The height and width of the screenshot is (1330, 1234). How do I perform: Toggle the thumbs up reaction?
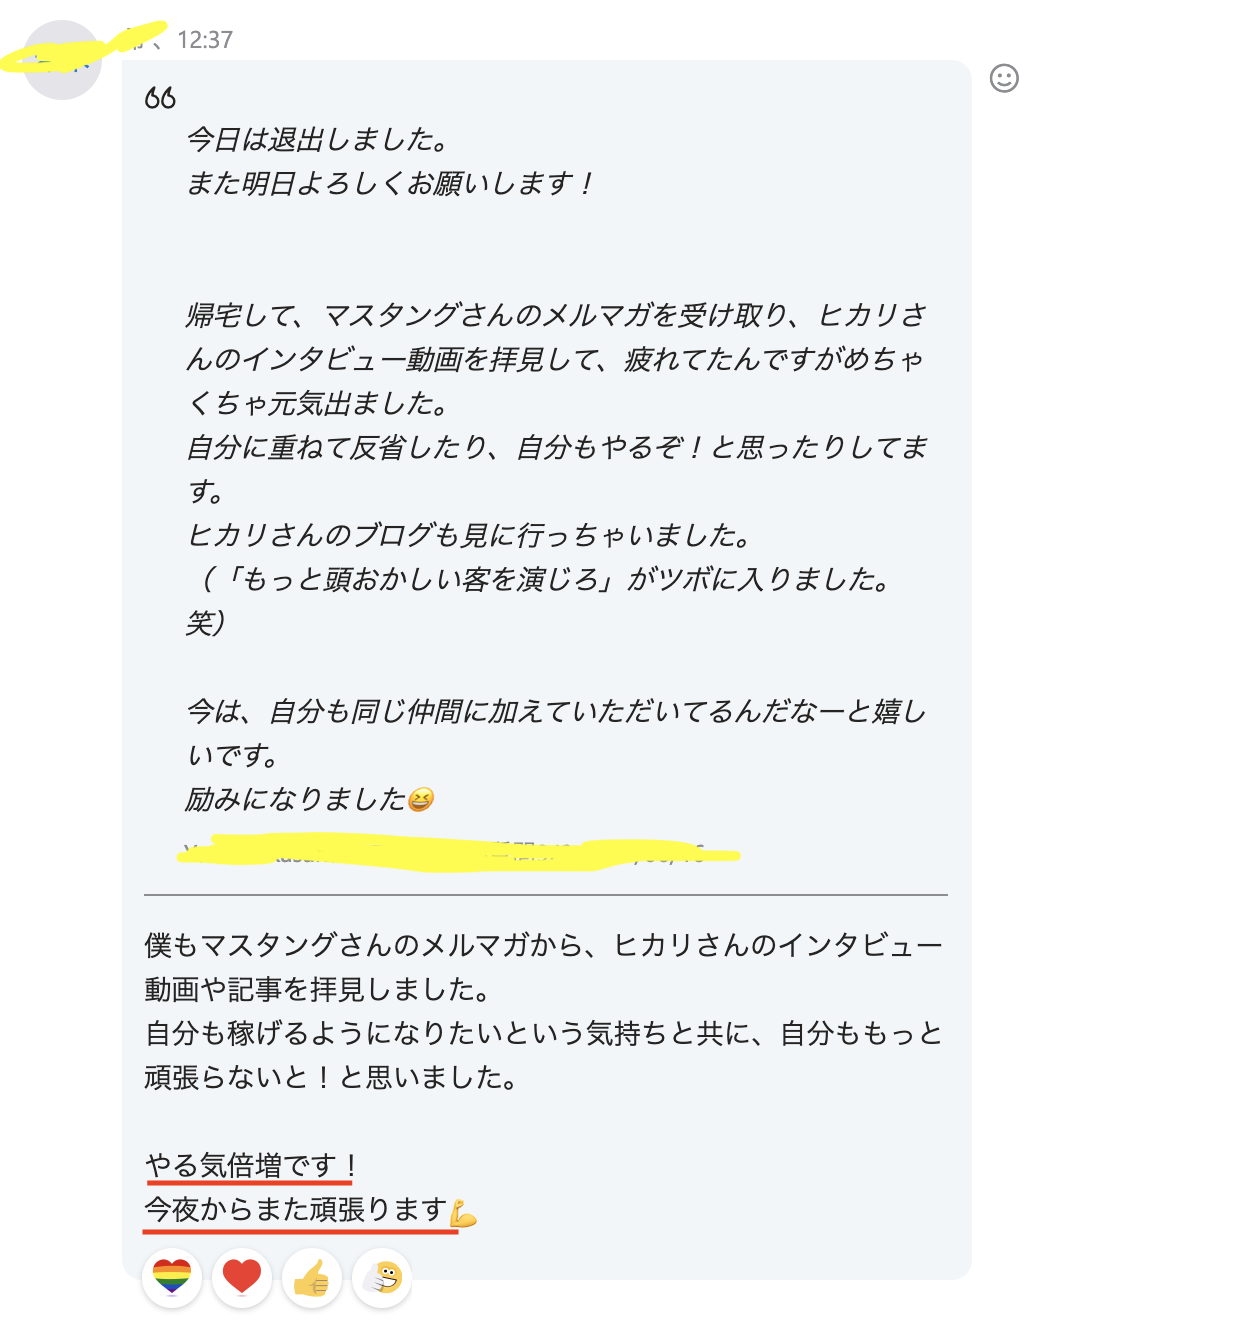(312, 1278)
